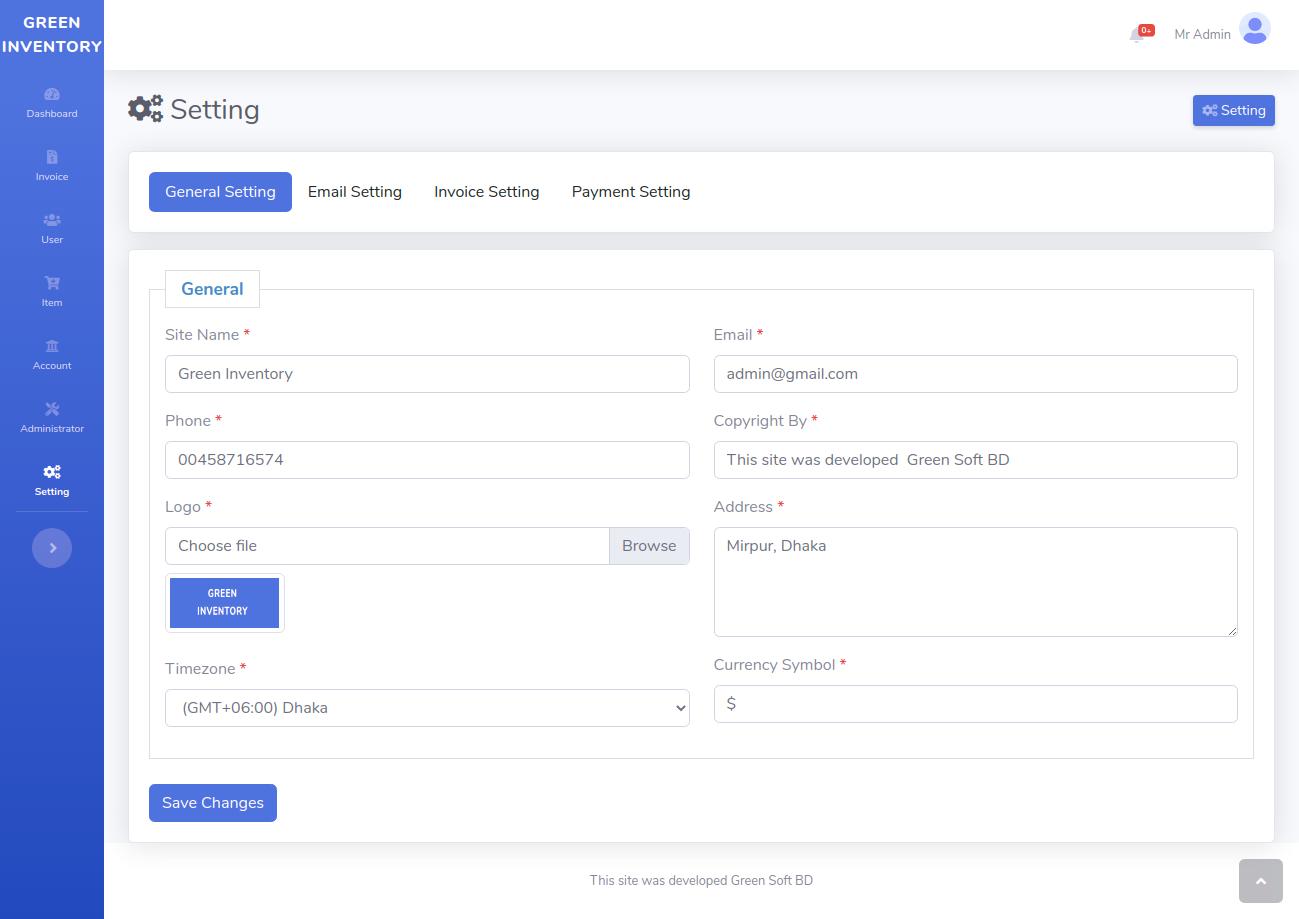Click the notification bell icon
This screenshot has width=1299, height=919.
coord(1138,35)
